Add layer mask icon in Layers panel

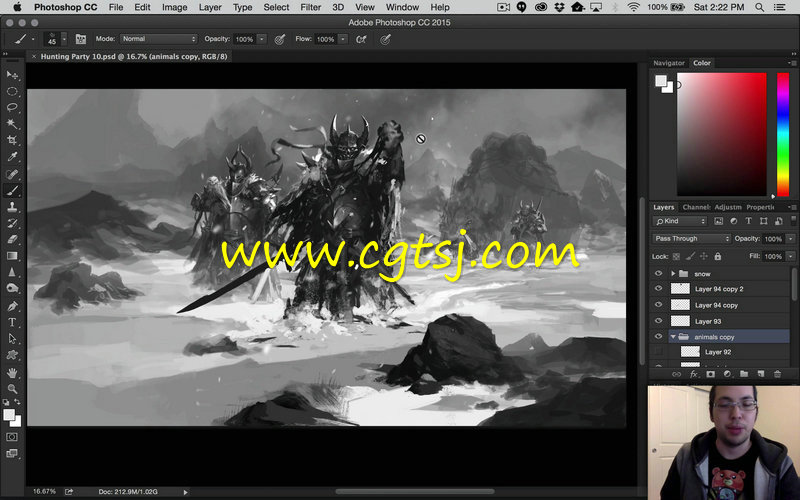coord(710,374)
